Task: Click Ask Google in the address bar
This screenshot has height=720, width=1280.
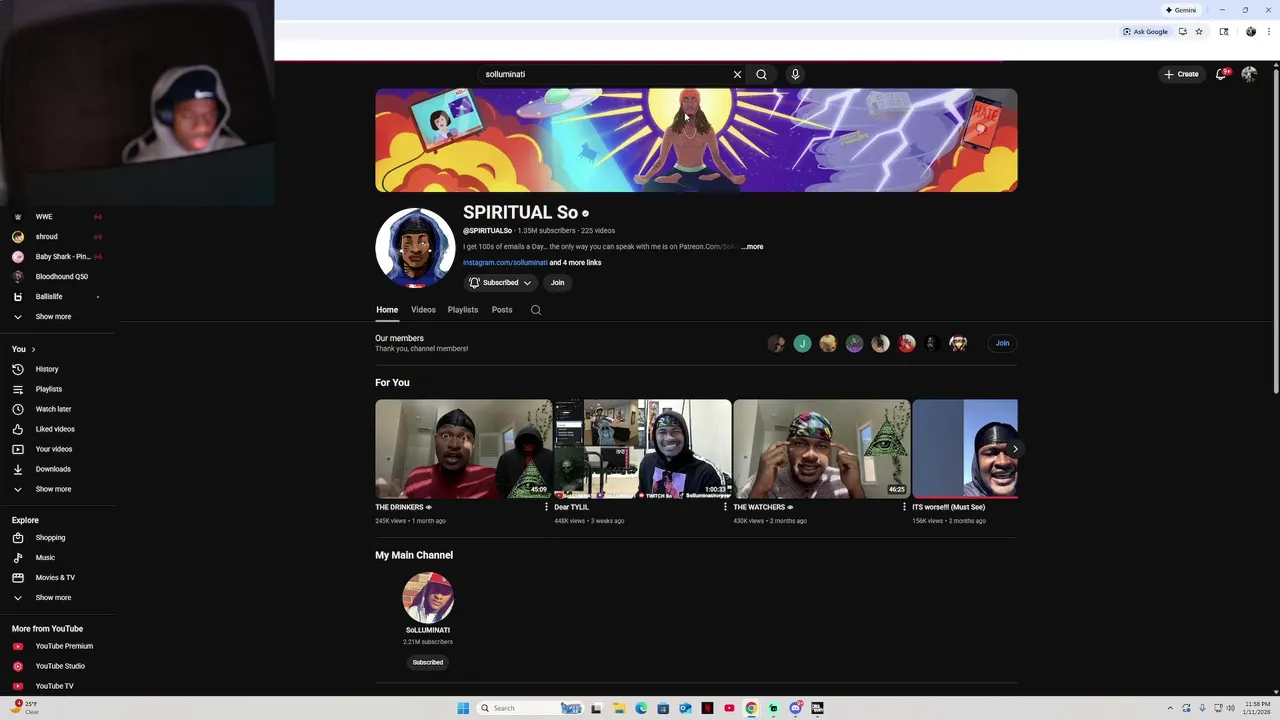Action: point(1145,32)
